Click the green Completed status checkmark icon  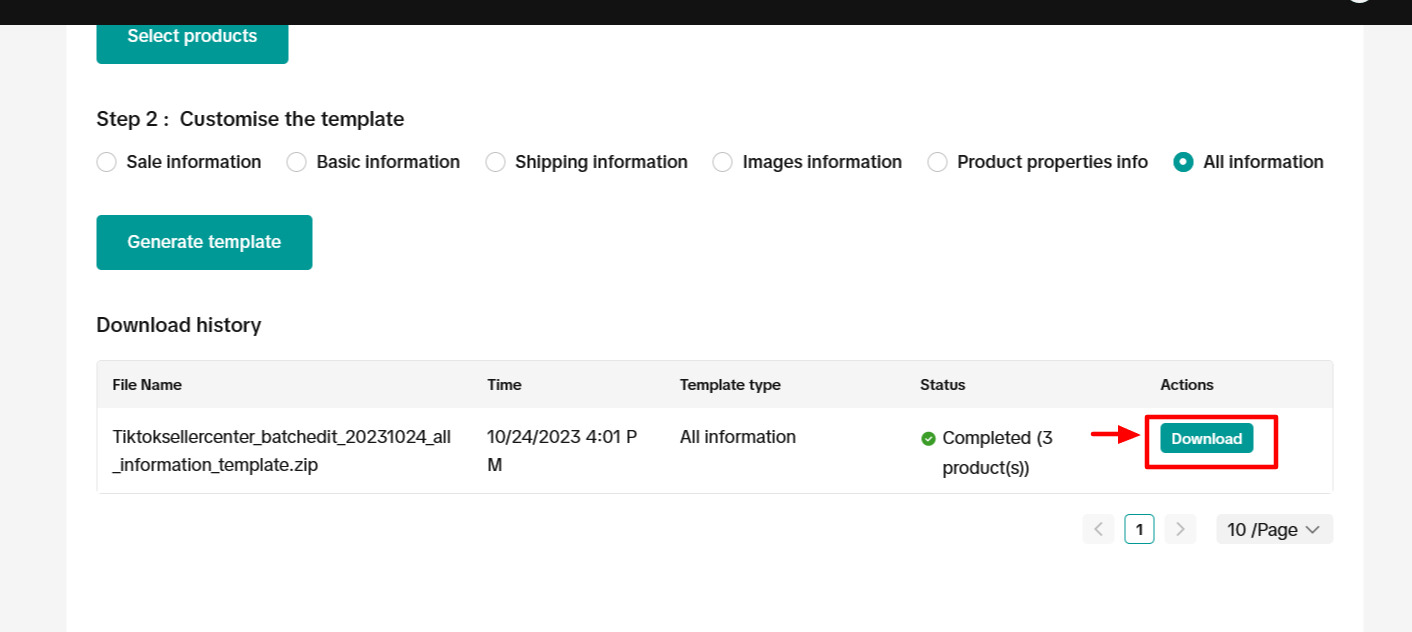tap(928, 438)
